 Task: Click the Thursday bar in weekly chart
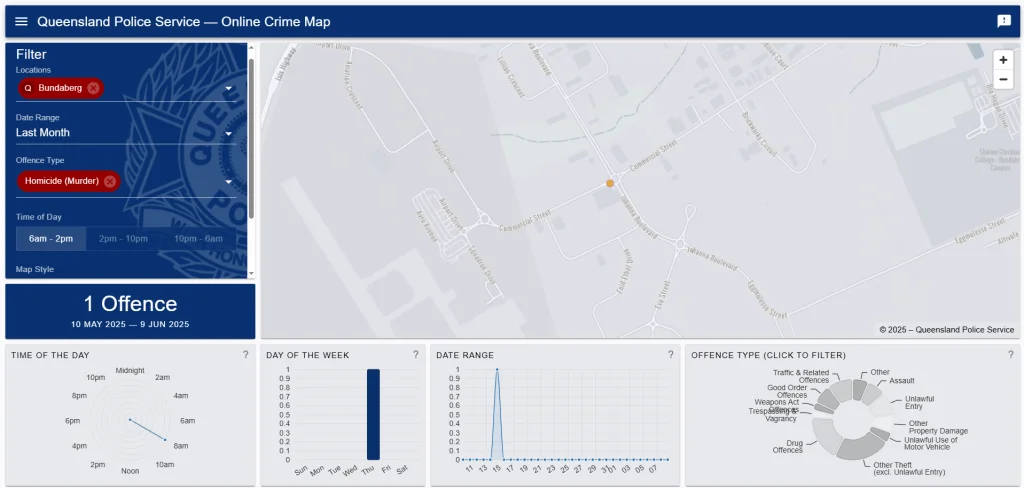(373, 414)
